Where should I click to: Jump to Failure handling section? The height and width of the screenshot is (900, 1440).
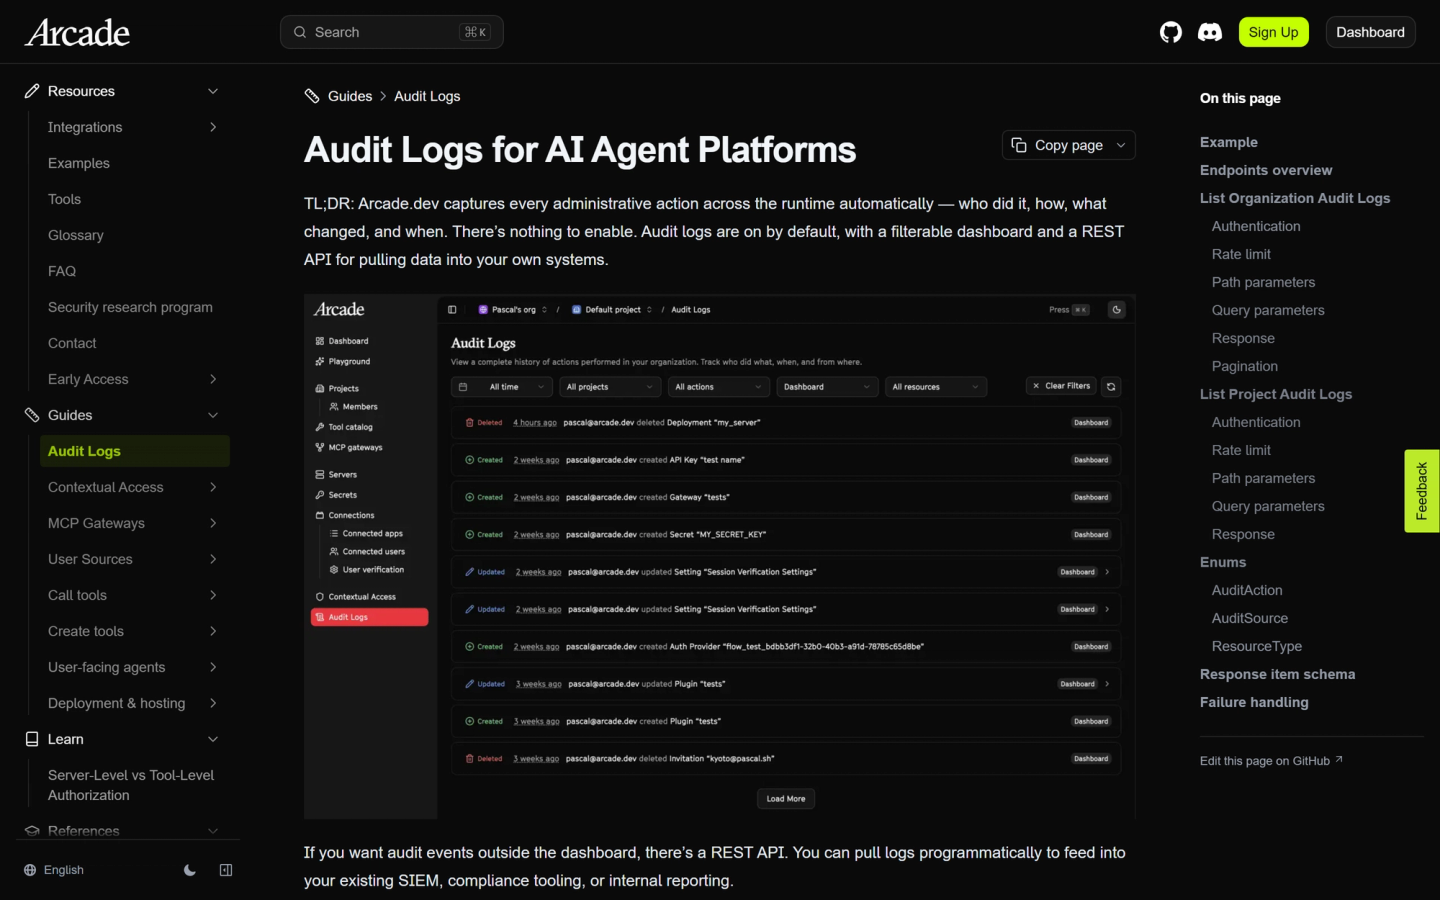click(x=1254, y=702)
